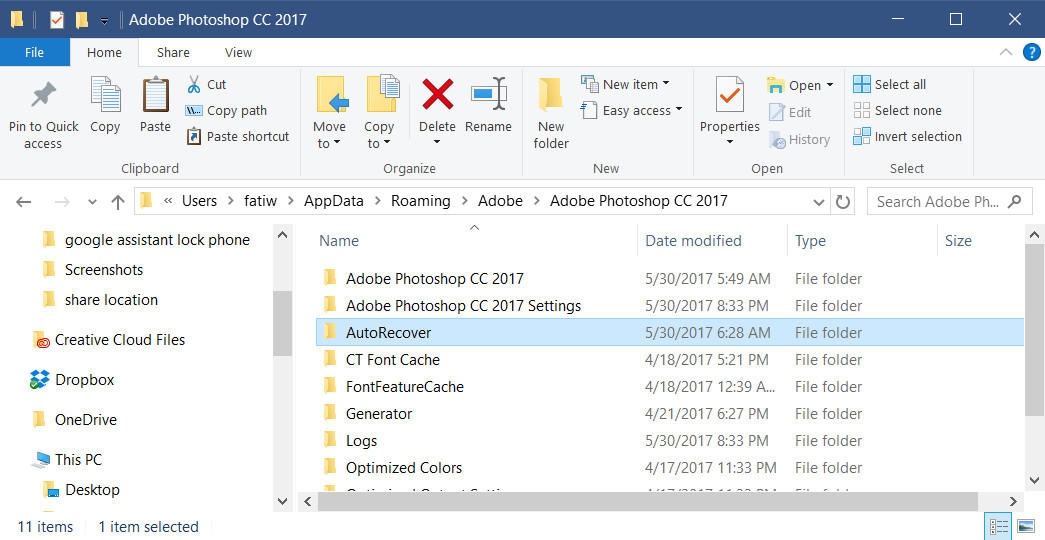
Task: Click Roaming in the address path
Action: [x=421, y=201]
